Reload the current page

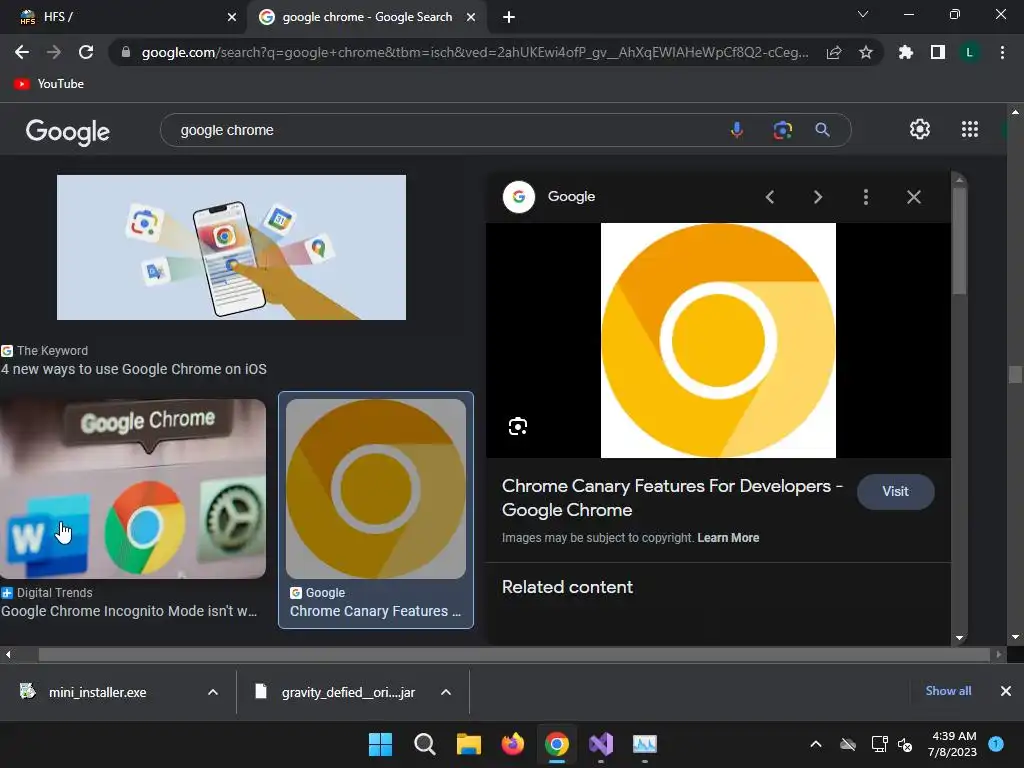86,52
